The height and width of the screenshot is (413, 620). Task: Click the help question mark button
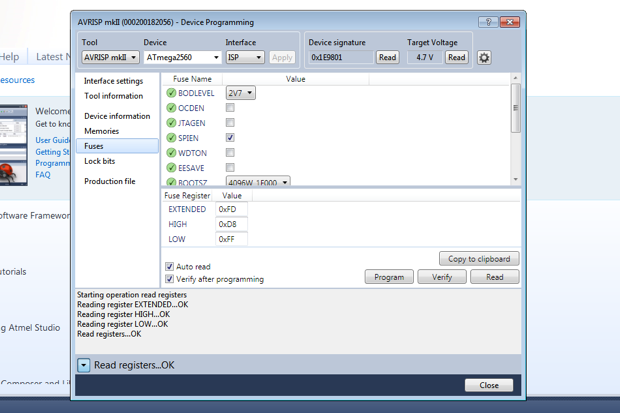[x=488, y=22]
